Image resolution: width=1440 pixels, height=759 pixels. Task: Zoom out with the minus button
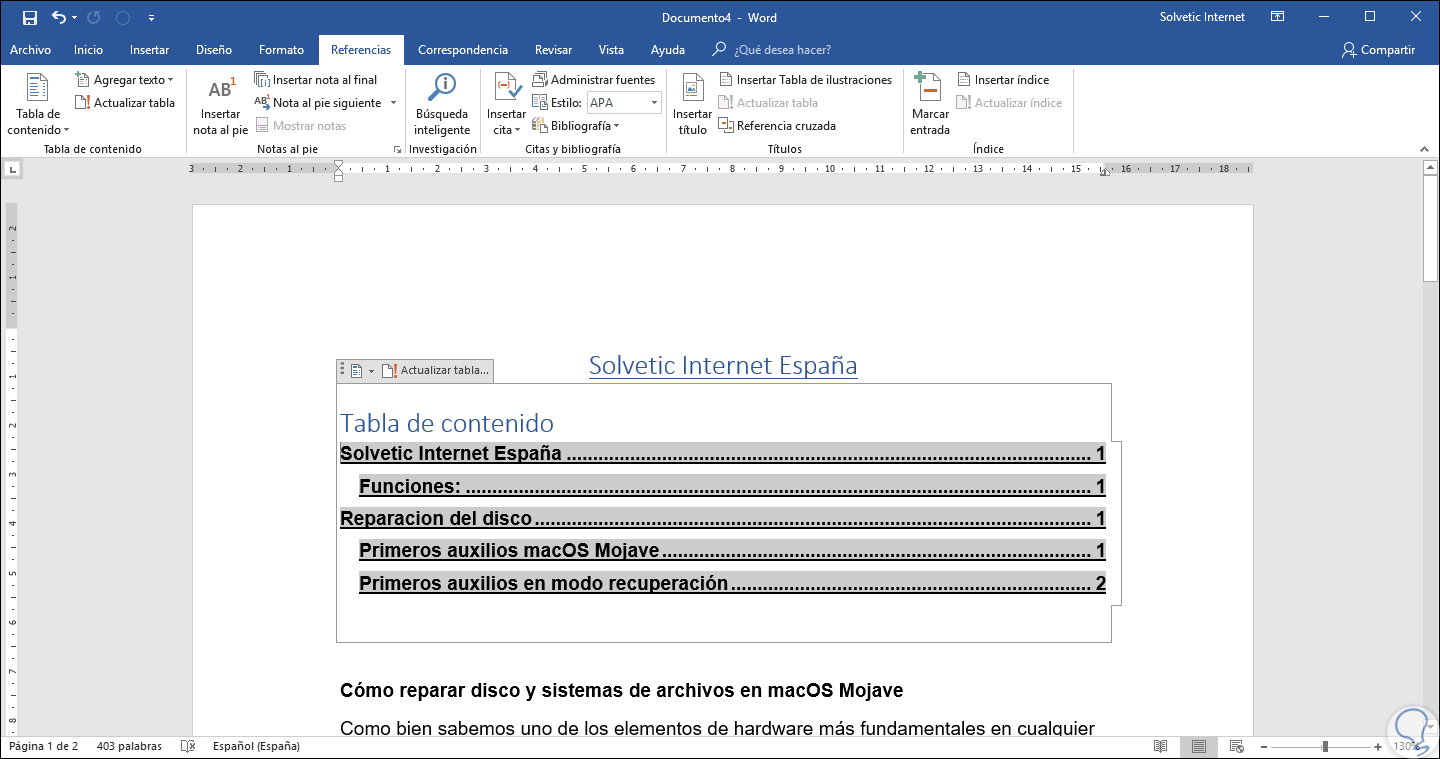pos(1263,746)
